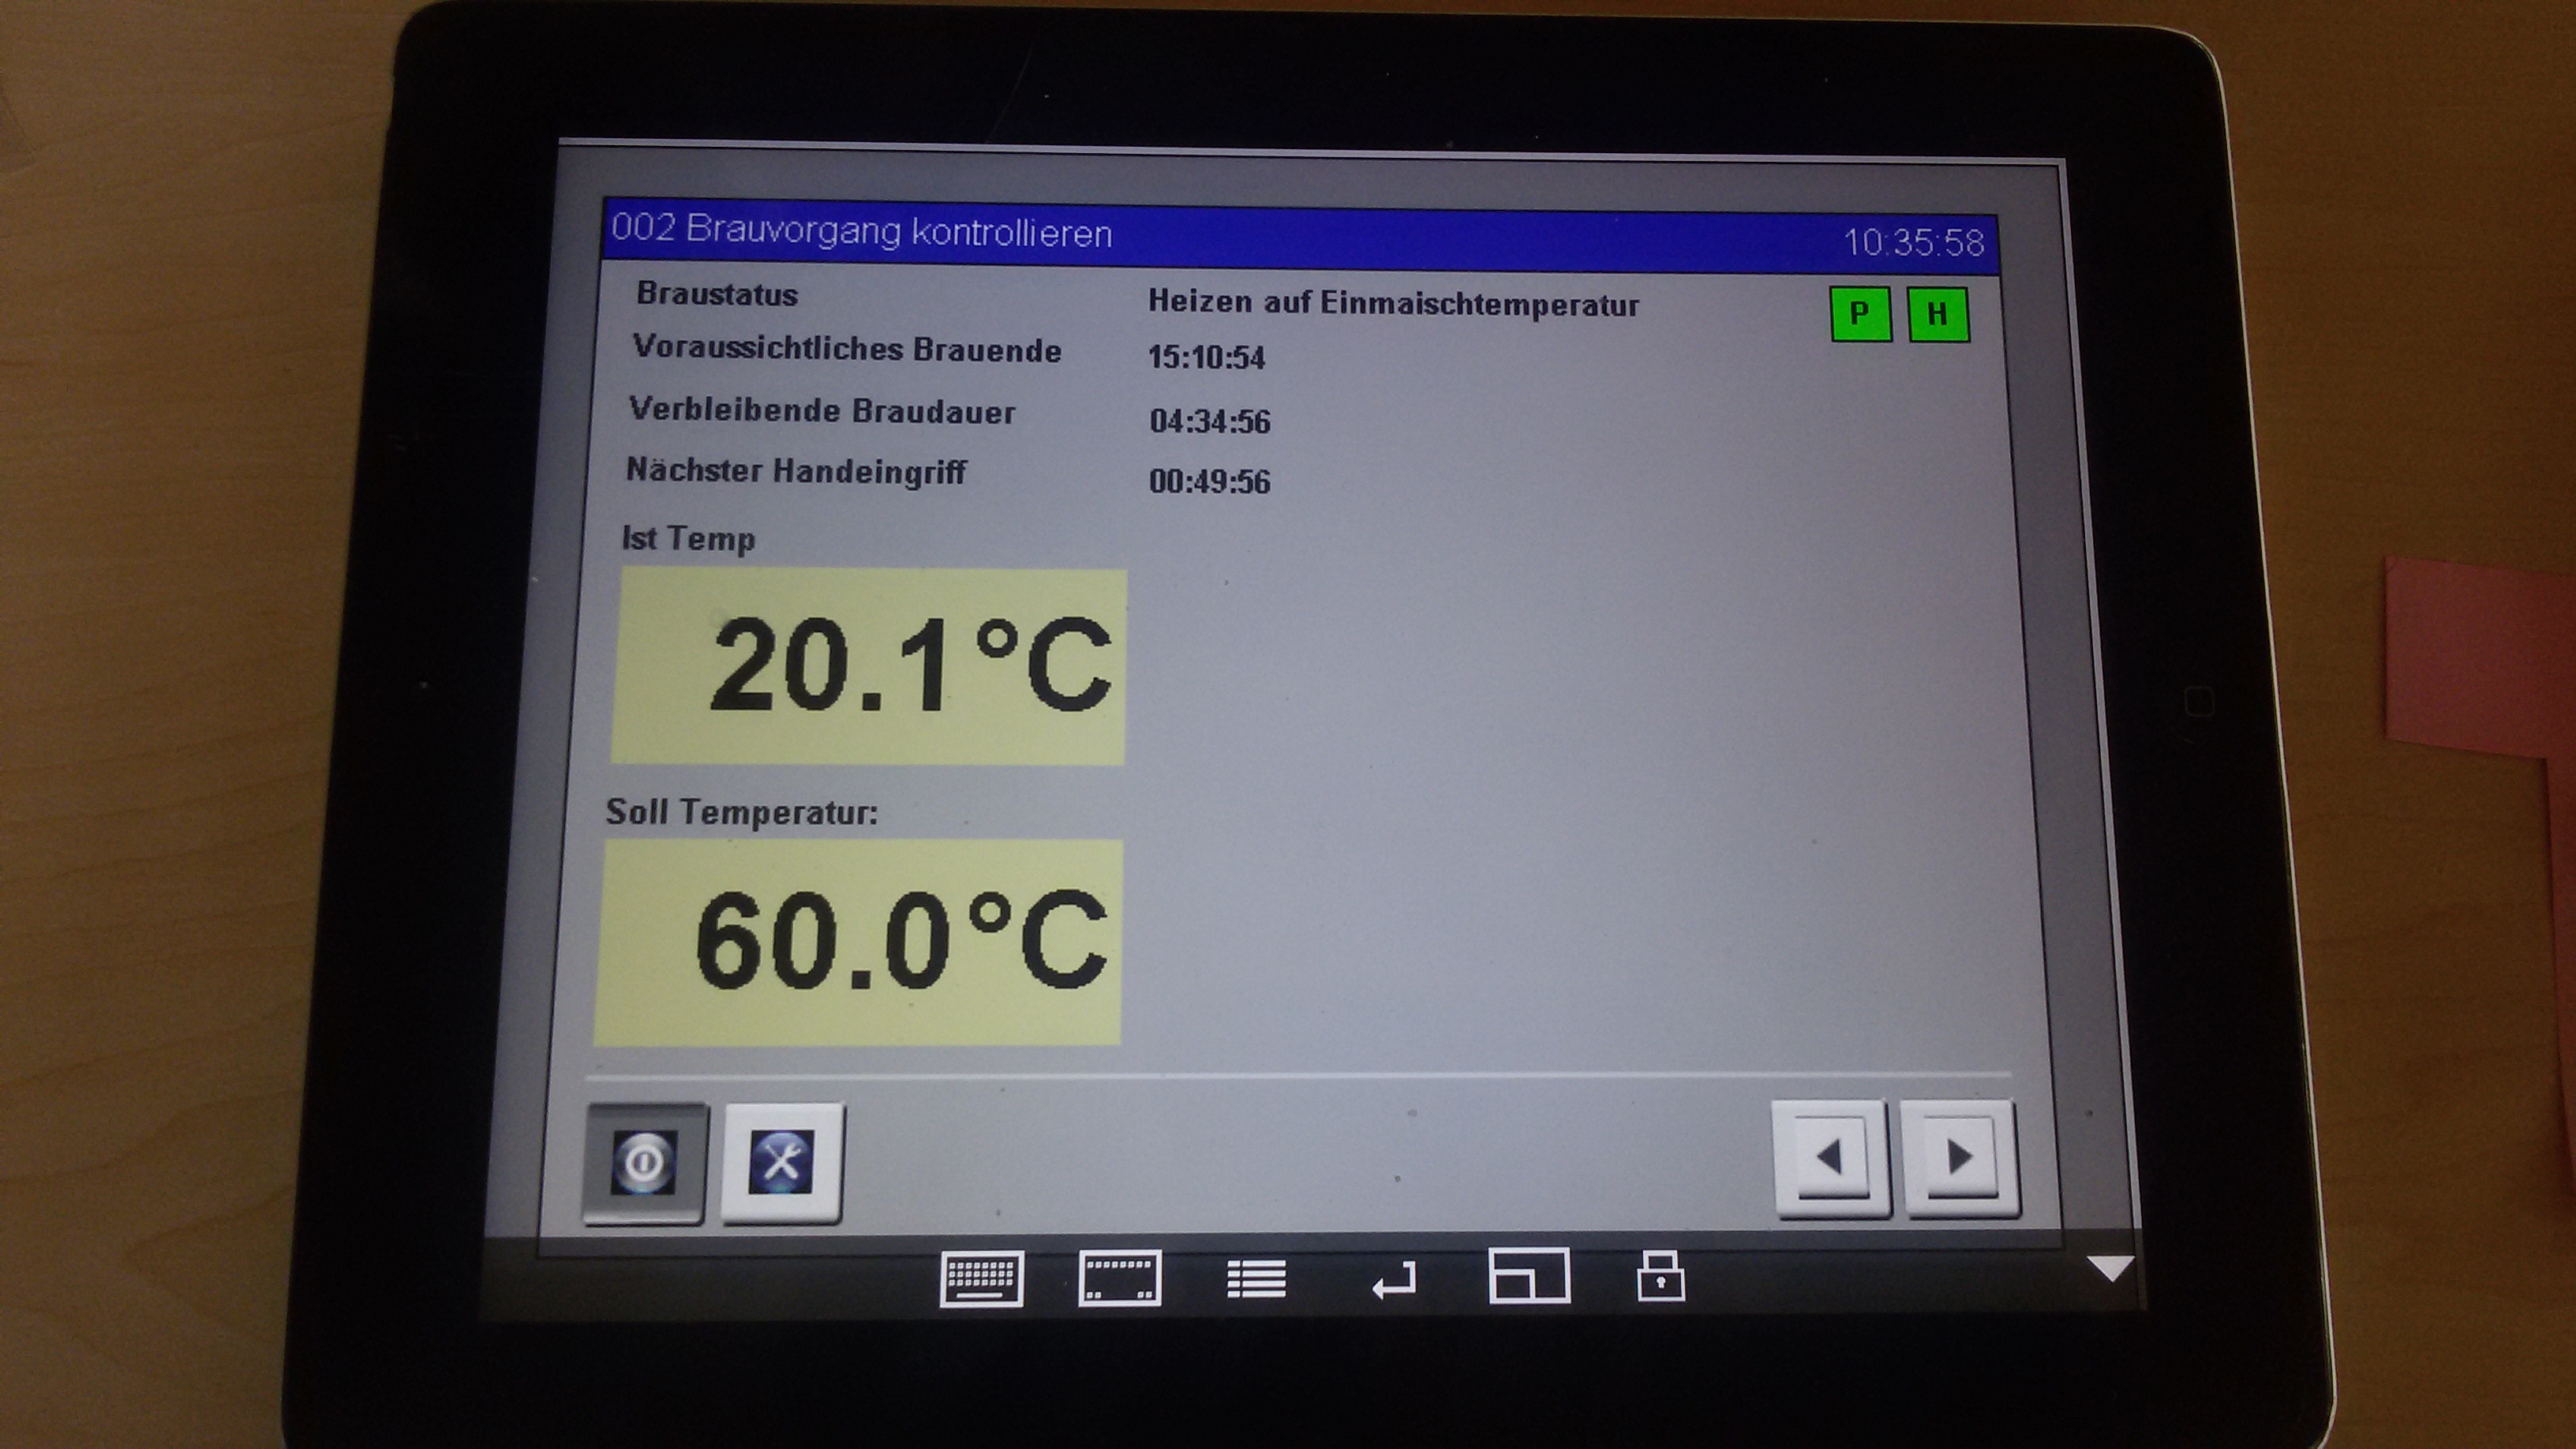Open the function keys bar icon
Viewport: 2576px width, 1449px height.
(1119, 1278)
